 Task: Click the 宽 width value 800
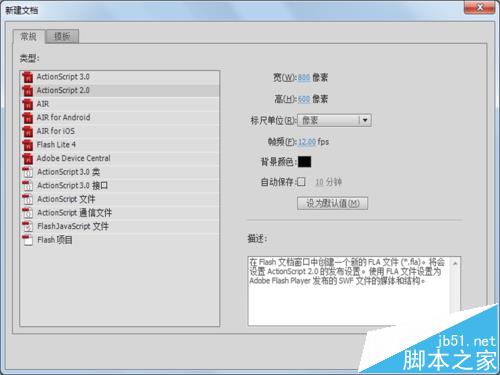(x=304, y=78)
